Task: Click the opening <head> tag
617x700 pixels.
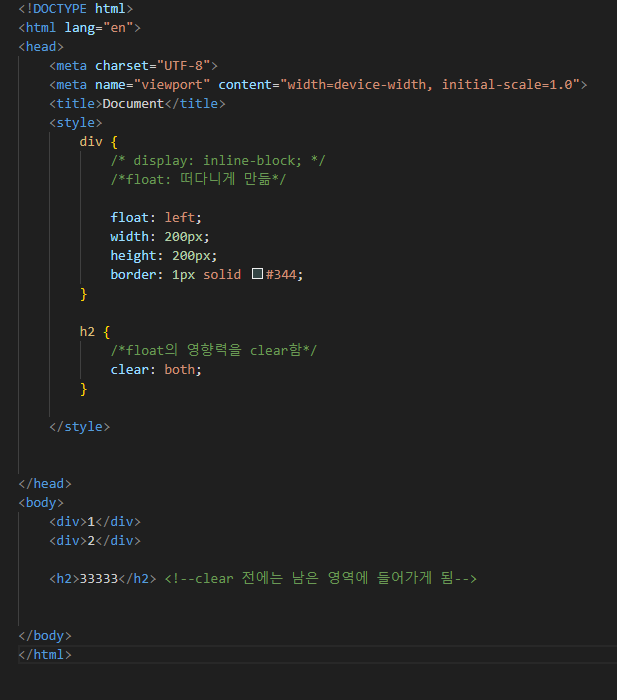Action: click(x=41, y=46)
